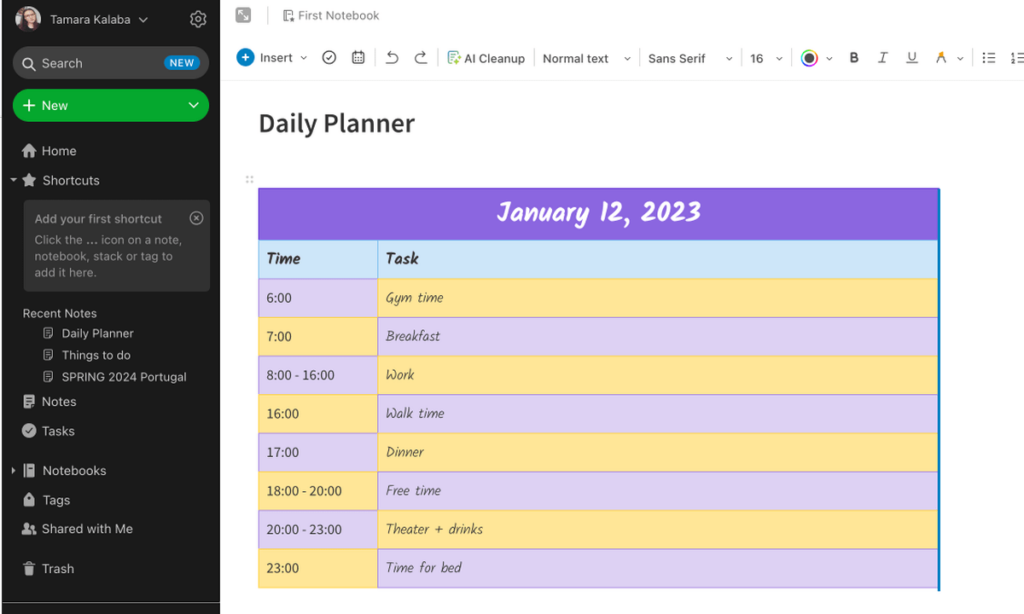Toggle bold formatting
The image size is (1024, 614).
[x=854, y=58]
